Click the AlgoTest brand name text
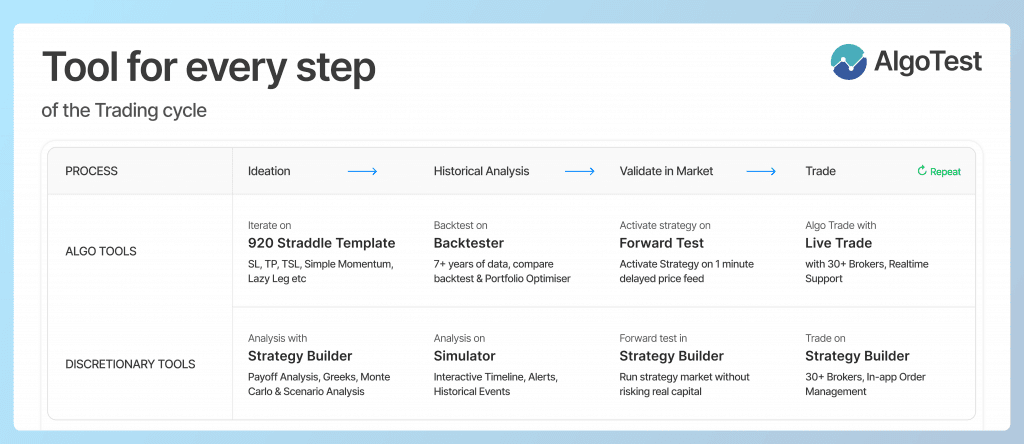The width and height of the screenshot is (1024, 444). click(929, 62)
